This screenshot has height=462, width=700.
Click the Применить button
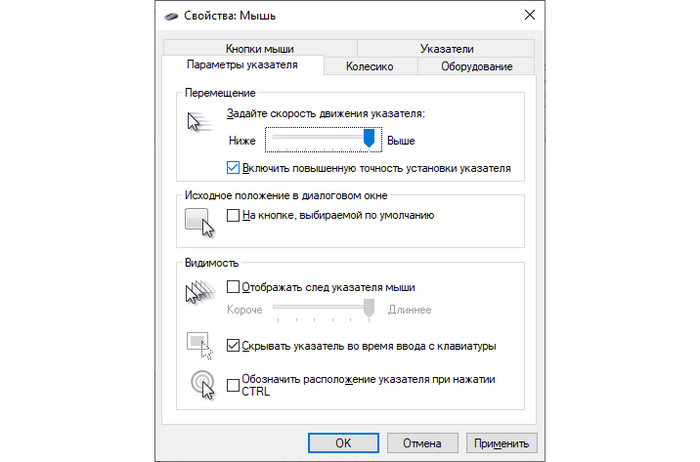tap(501, 443)
